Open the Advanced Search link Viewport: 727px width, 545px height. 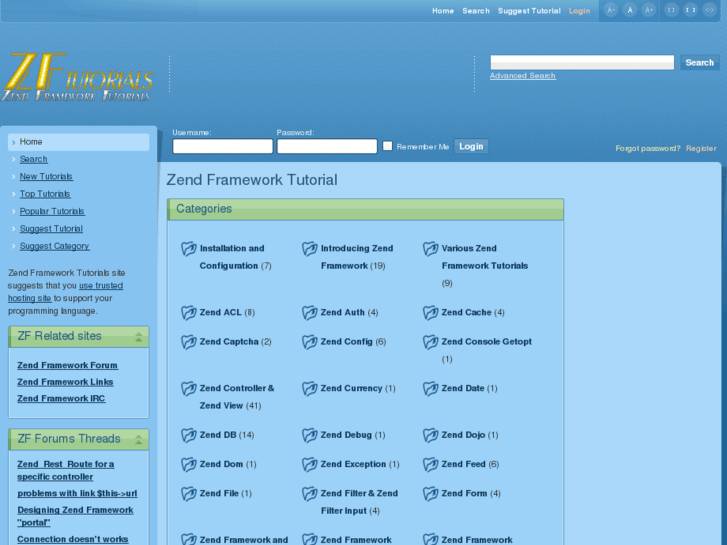point(523,76)
